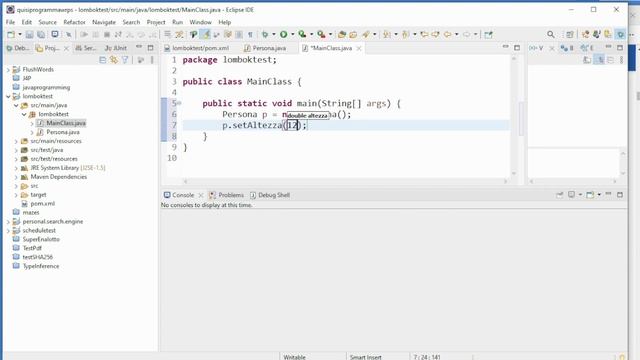Open the Terminal/console toolbar icon
640x360 pixels.
pyautogui.click(x=55, y=35)
